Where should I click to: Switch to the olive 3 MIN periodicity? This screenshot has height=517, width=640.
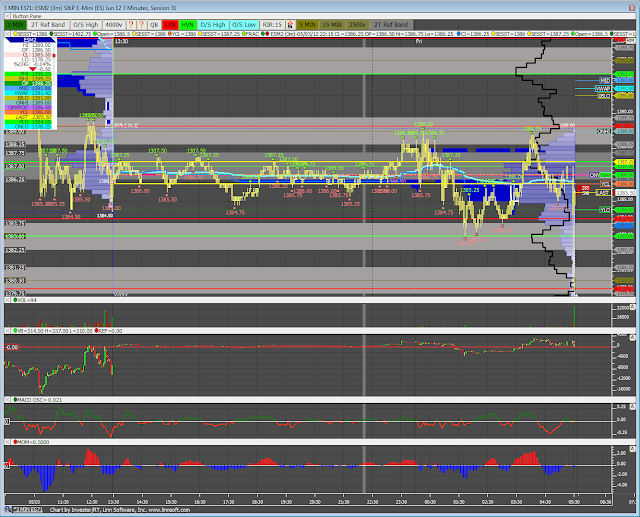click(x=307, y=24)
